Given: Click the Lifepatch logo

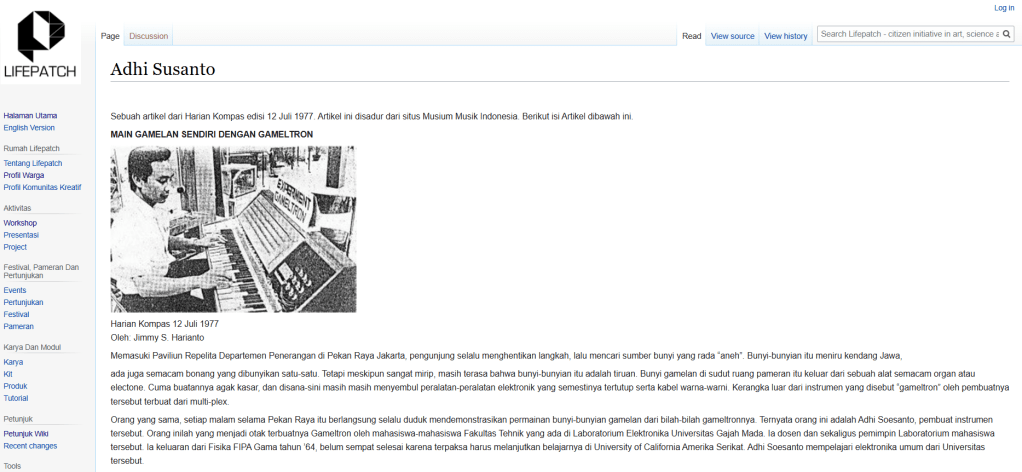Looking at the screenshot, I should [x=40, y=43].
